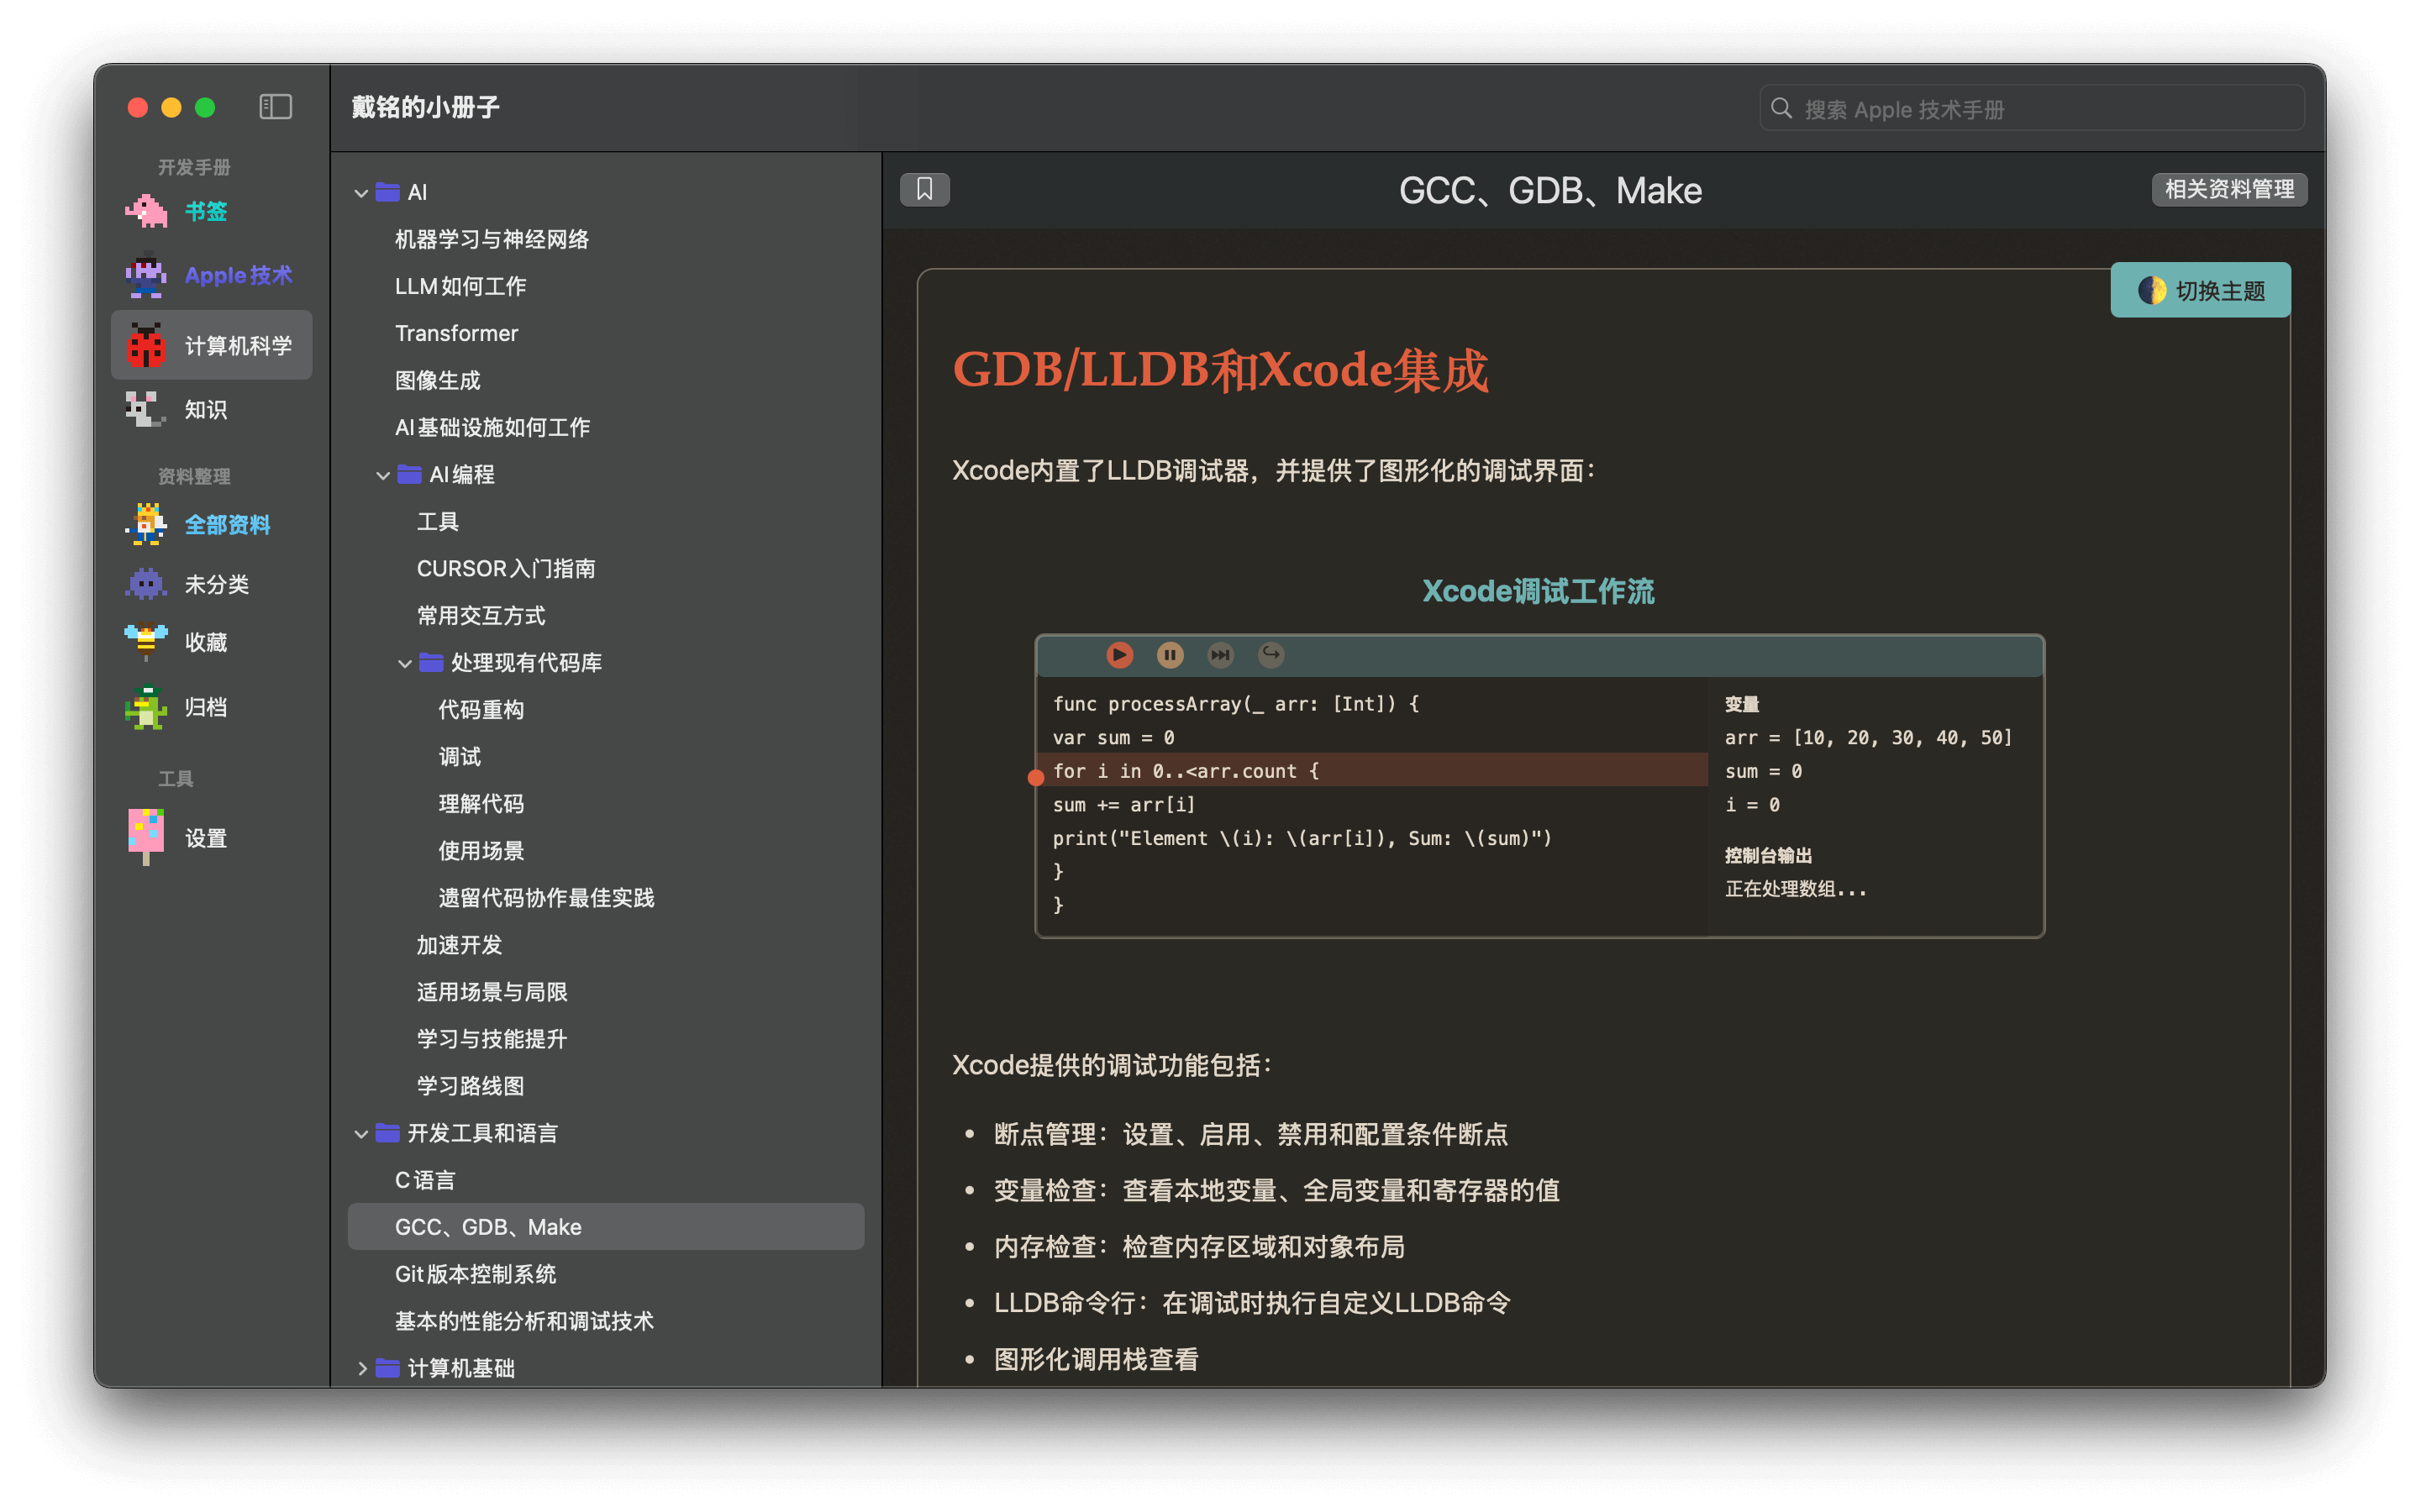The height and width of the screenshot is (1512, 2420).
Task: Click the skip-forward button in debugger toolbar
Action: click(1220, 655)
